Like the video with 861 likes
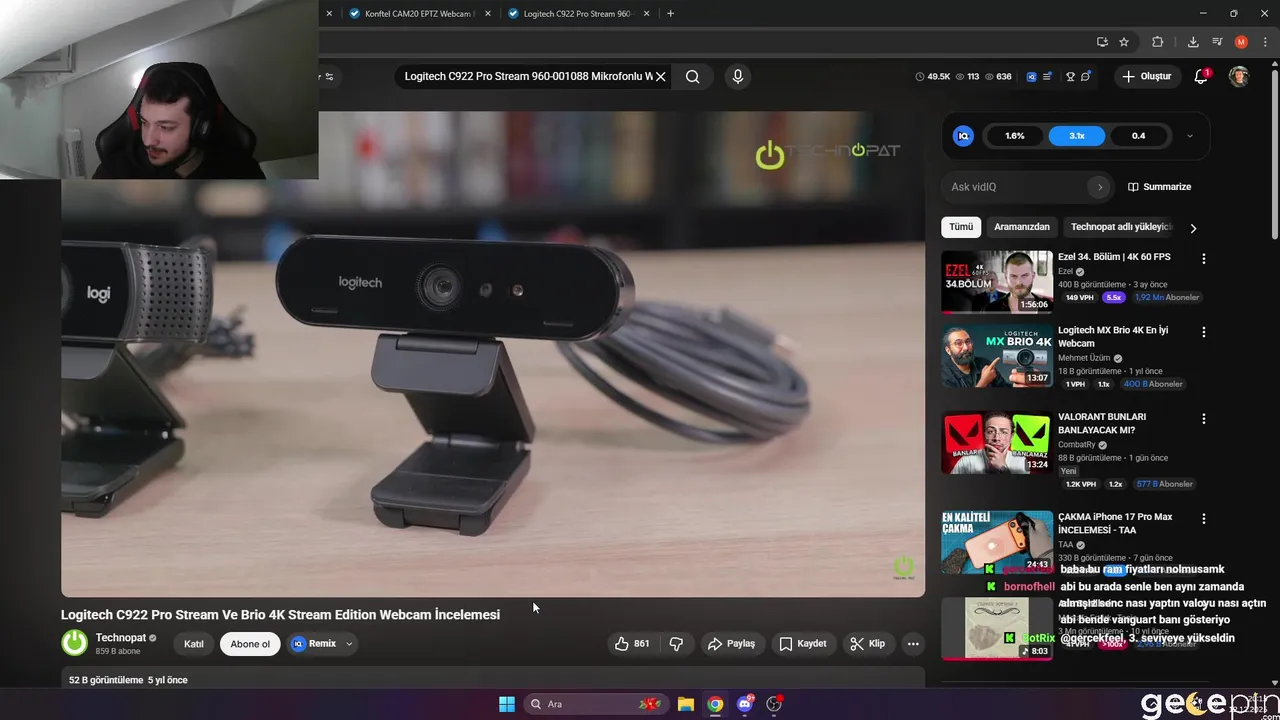 [632, 644]
